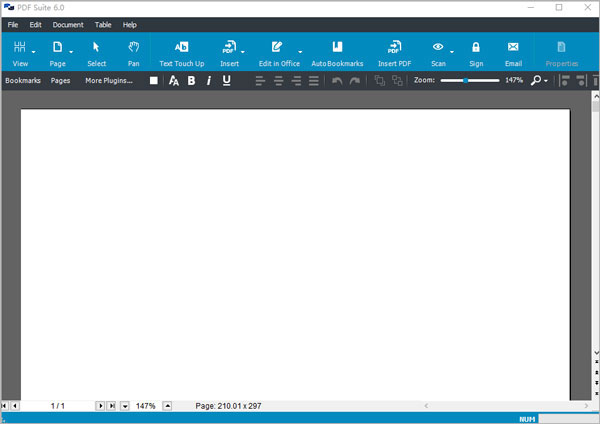This screenshot has height=424, width=600.
Task: Show the Bookmarks panel
Action: [x=23, y=80]
